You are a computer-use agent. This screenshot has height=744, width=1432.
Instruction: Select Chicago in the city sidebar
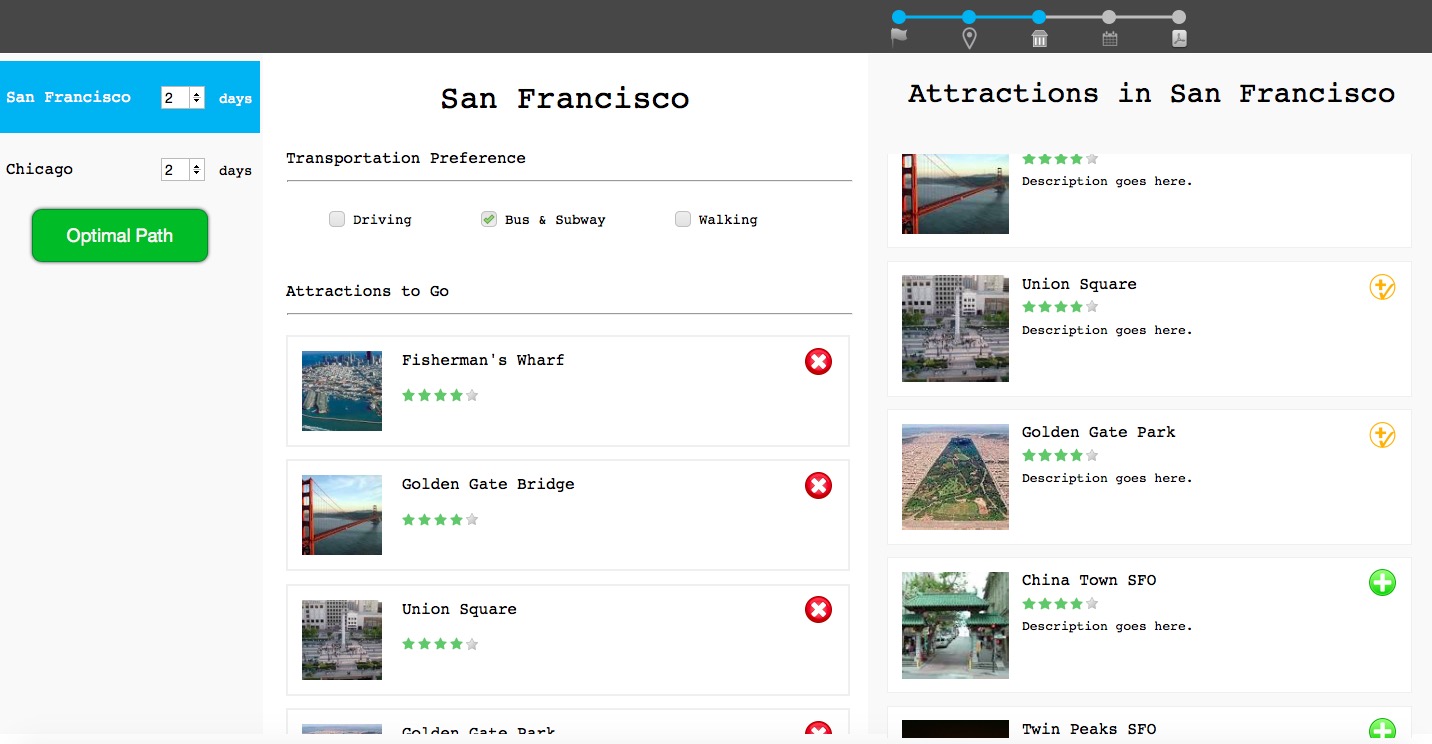point(40,169)
